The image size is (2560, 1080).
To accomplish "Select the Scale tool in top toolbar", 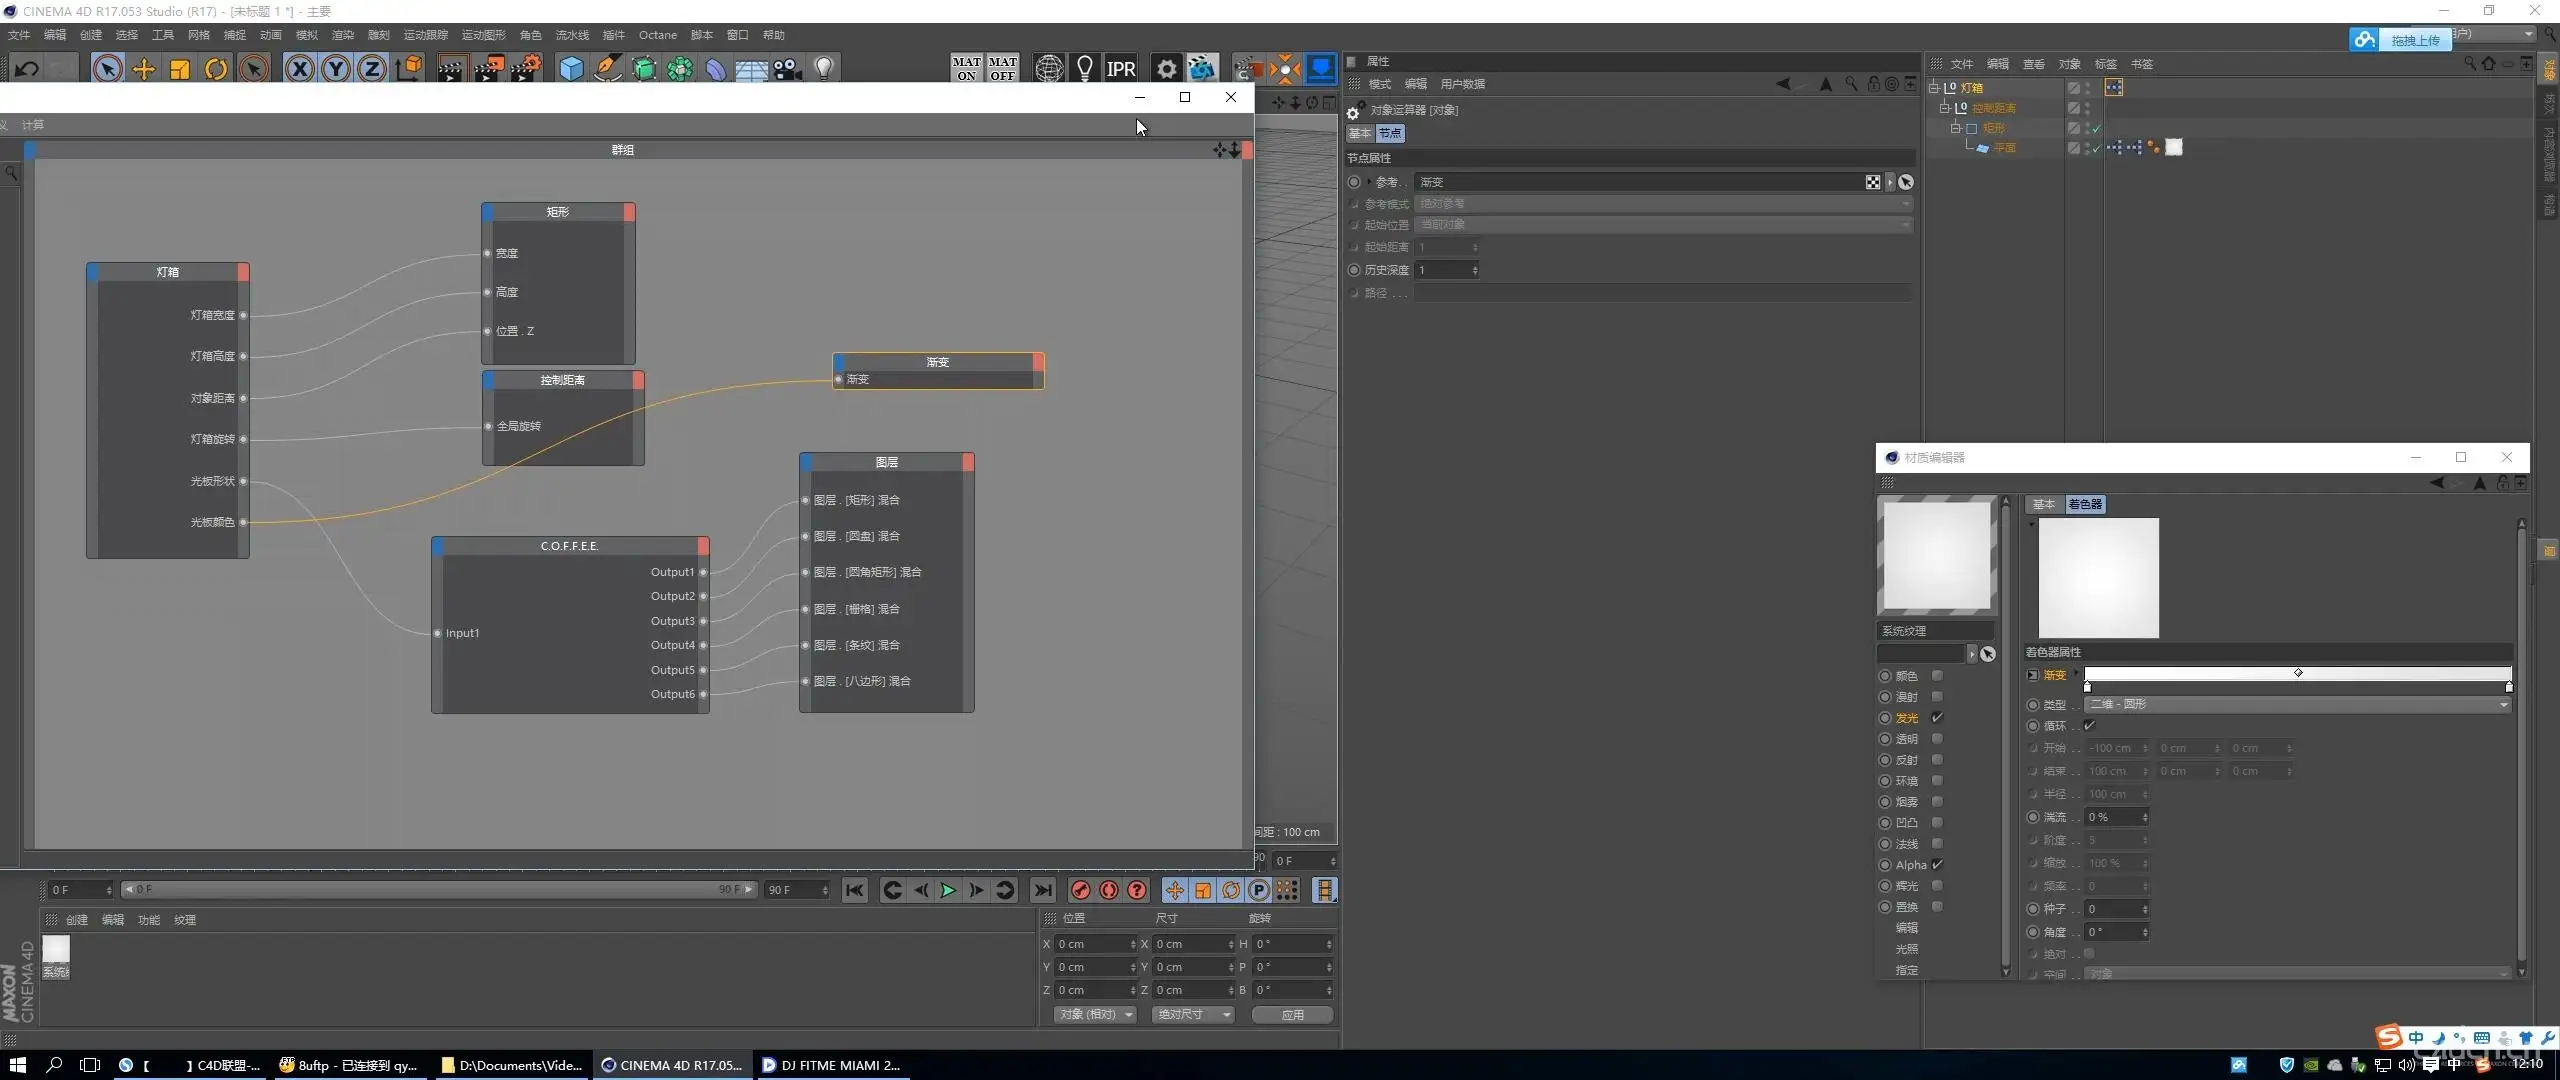I will click(x=180, y=68).
